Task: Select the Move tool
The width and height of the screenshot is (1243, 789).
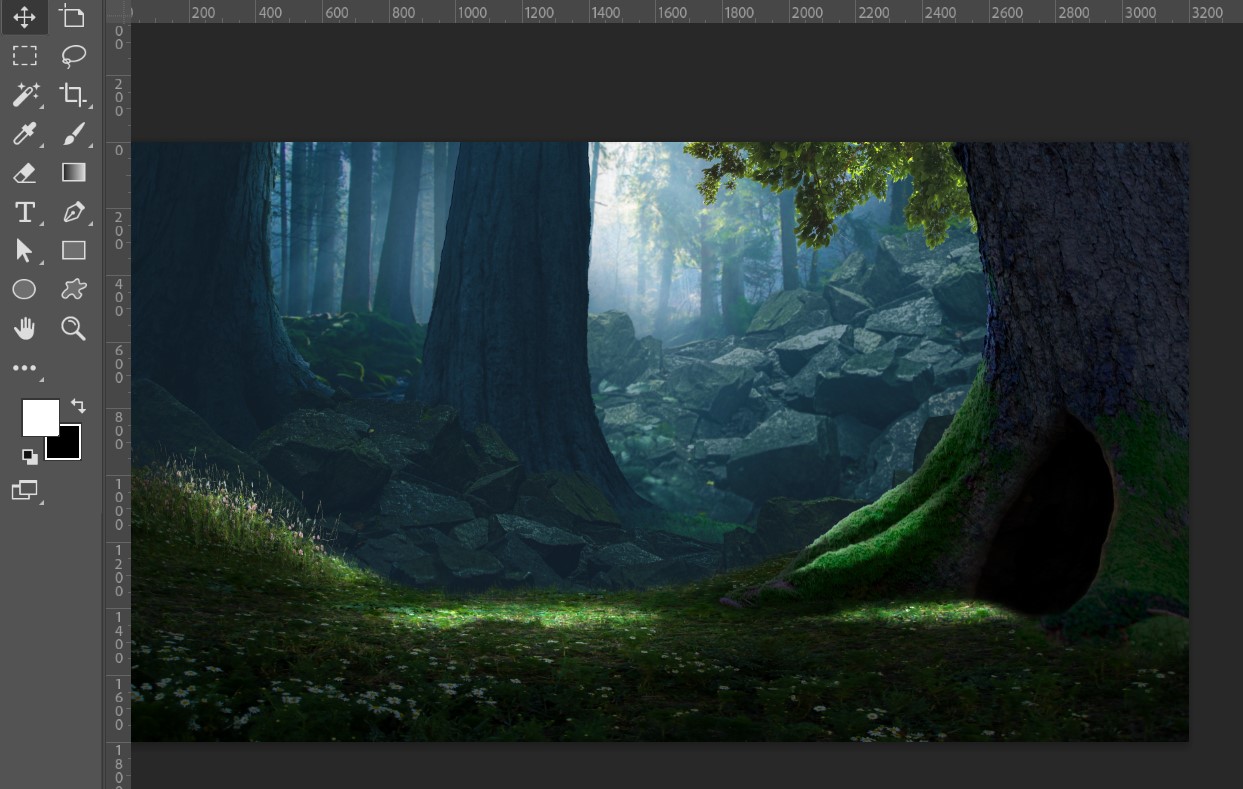Action: 24,17
